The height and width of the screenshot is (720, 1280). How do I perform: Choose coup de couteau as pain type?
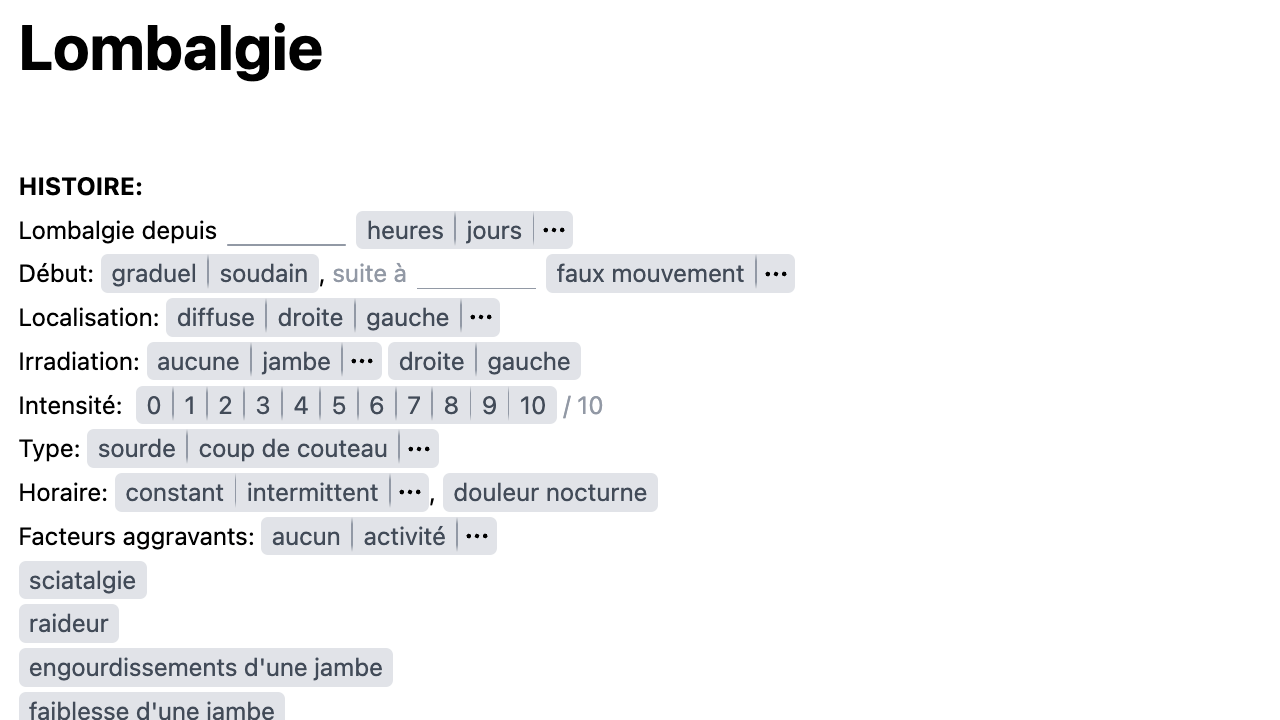[293, 448]
